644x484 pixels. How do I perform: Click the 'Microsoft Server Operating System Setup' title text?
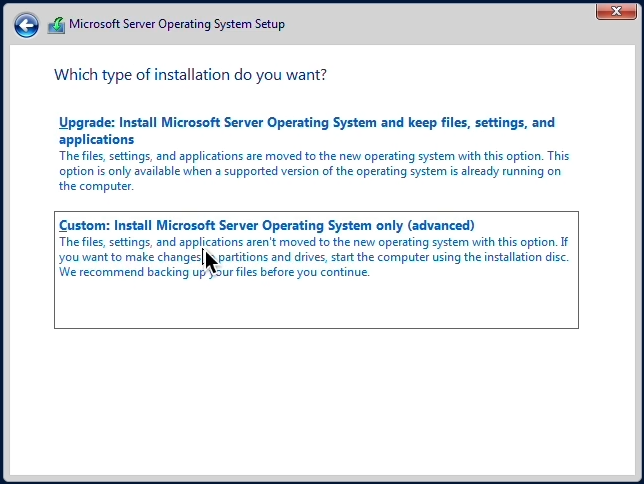point(177,24)
